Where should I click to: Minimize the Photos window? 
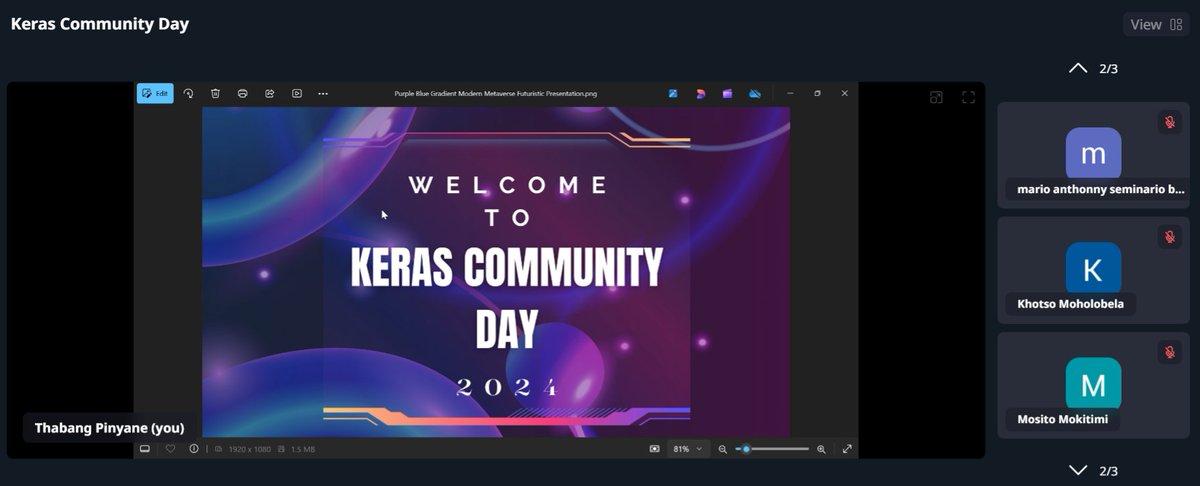tap(789, 93)
